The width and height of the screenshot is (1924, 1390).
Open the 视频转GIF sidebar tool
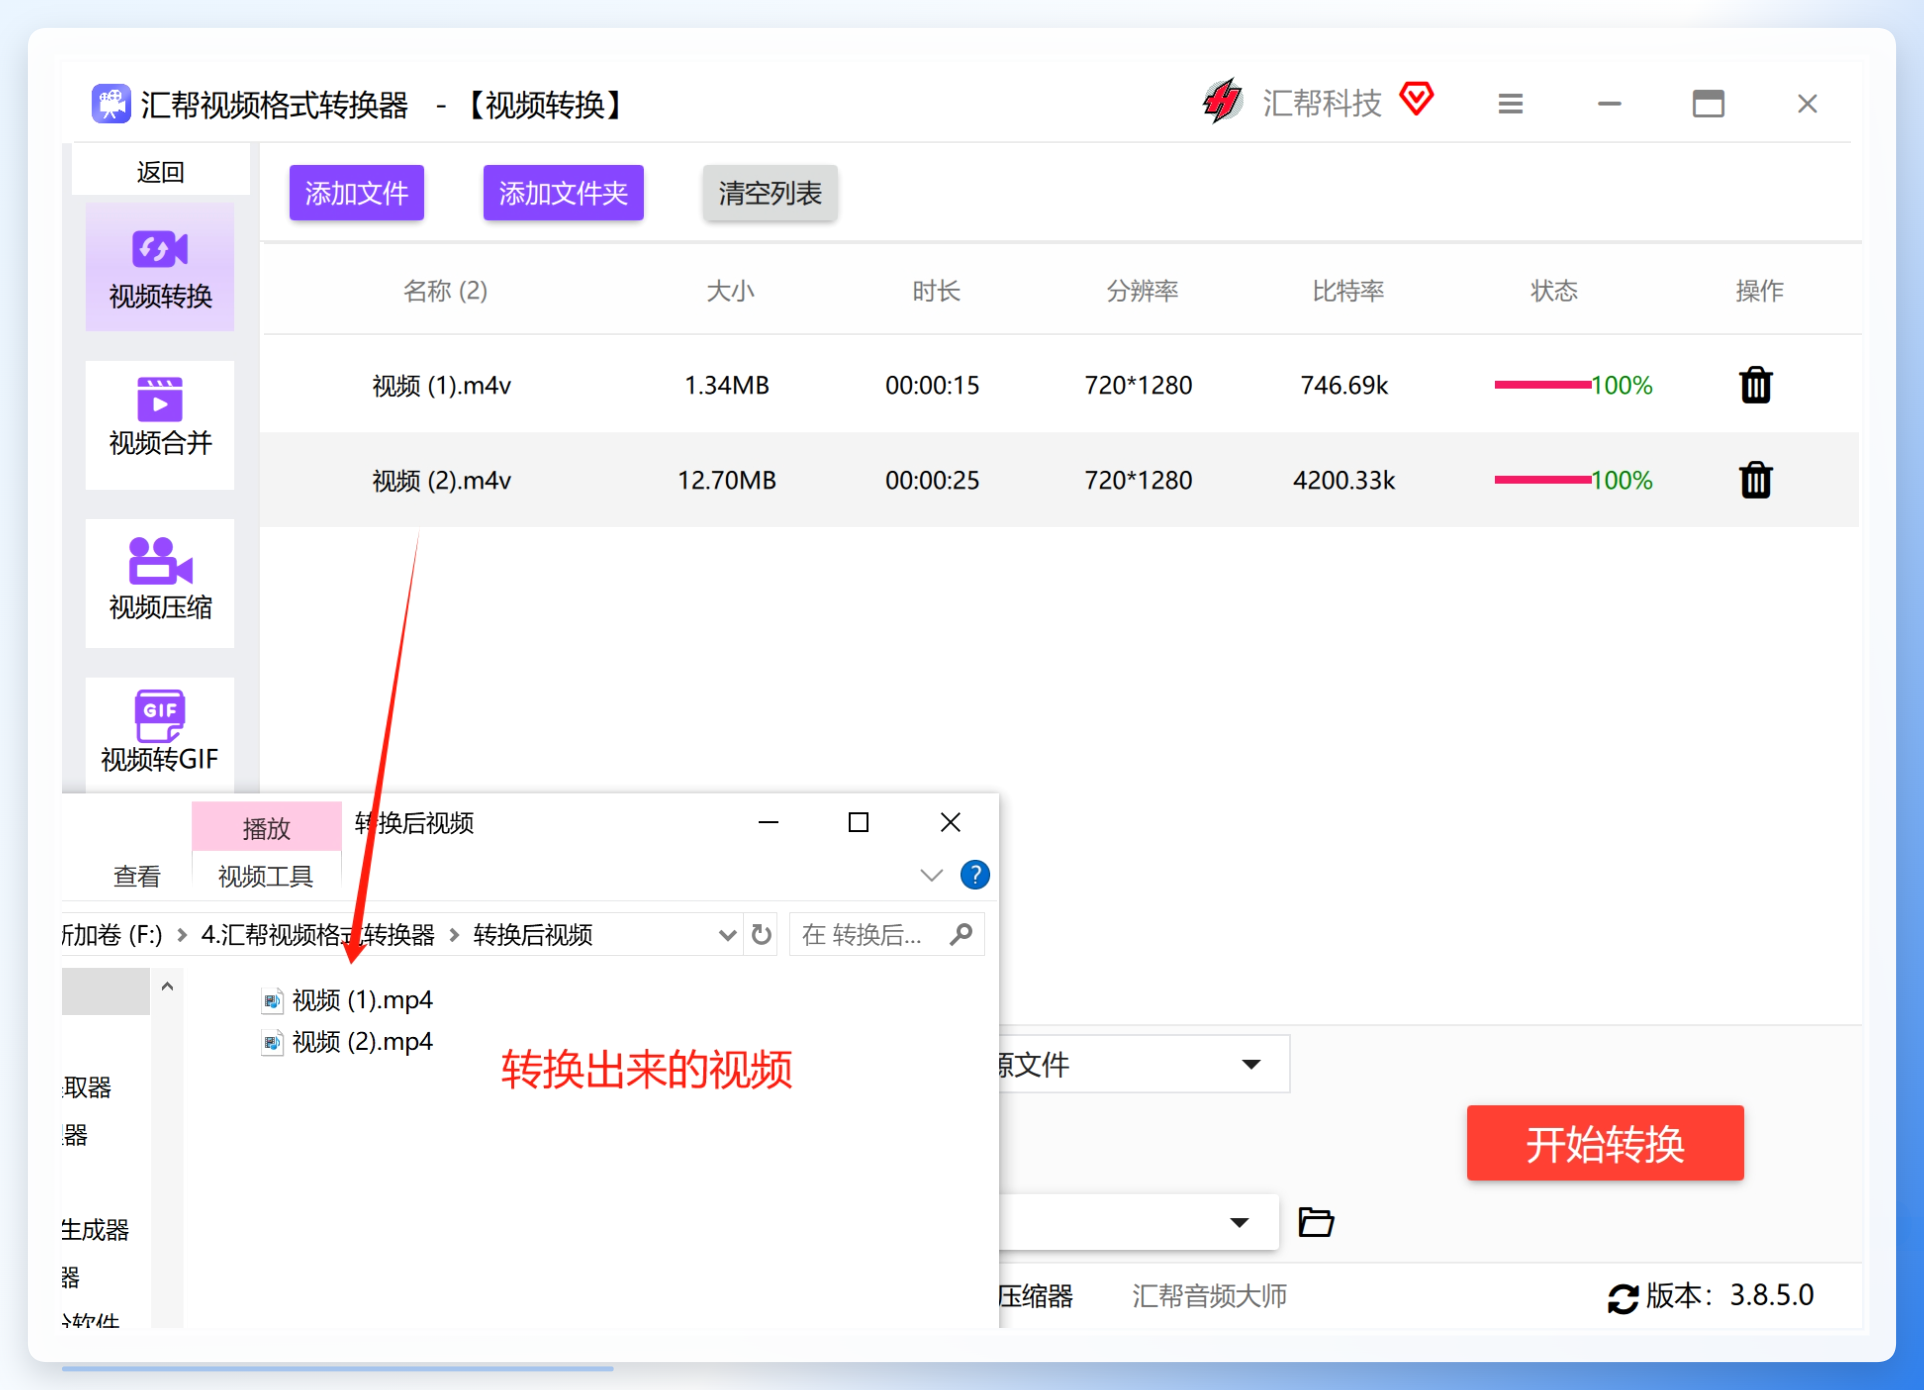coord(160,734)
